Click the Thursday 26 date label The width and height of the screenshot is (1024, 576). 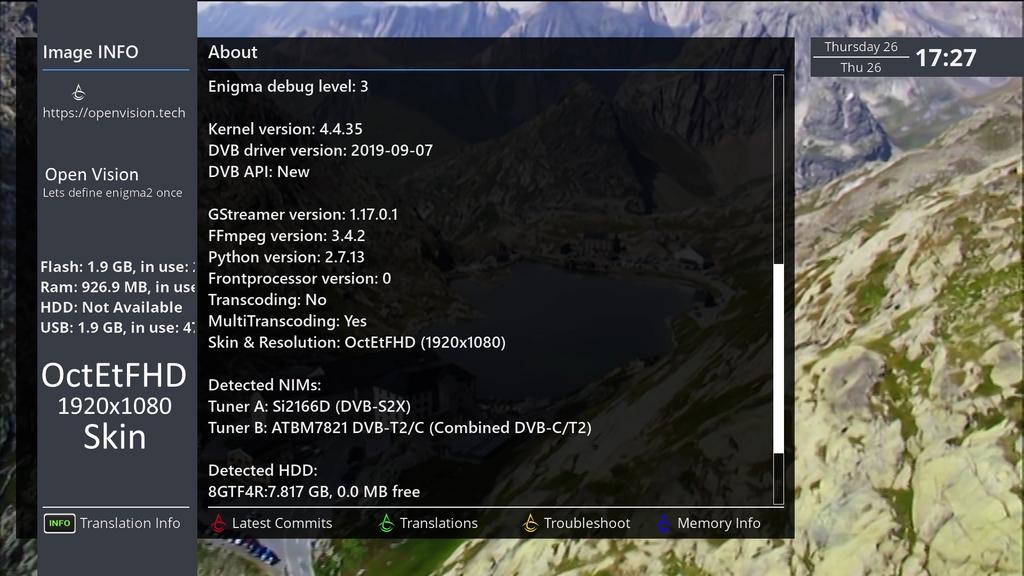tap(861, 47)
